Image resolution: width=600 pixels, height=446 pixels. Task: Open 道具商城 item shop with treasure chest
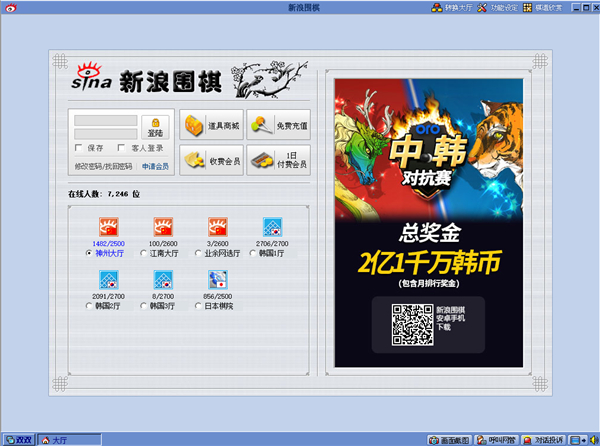212,125
